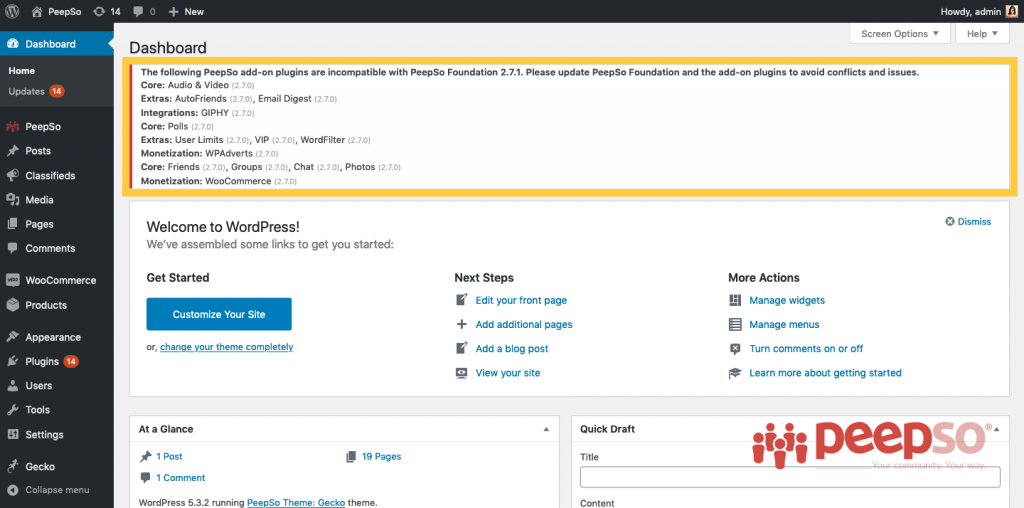Click the updates refresh icon showing 14

(99, 11)
